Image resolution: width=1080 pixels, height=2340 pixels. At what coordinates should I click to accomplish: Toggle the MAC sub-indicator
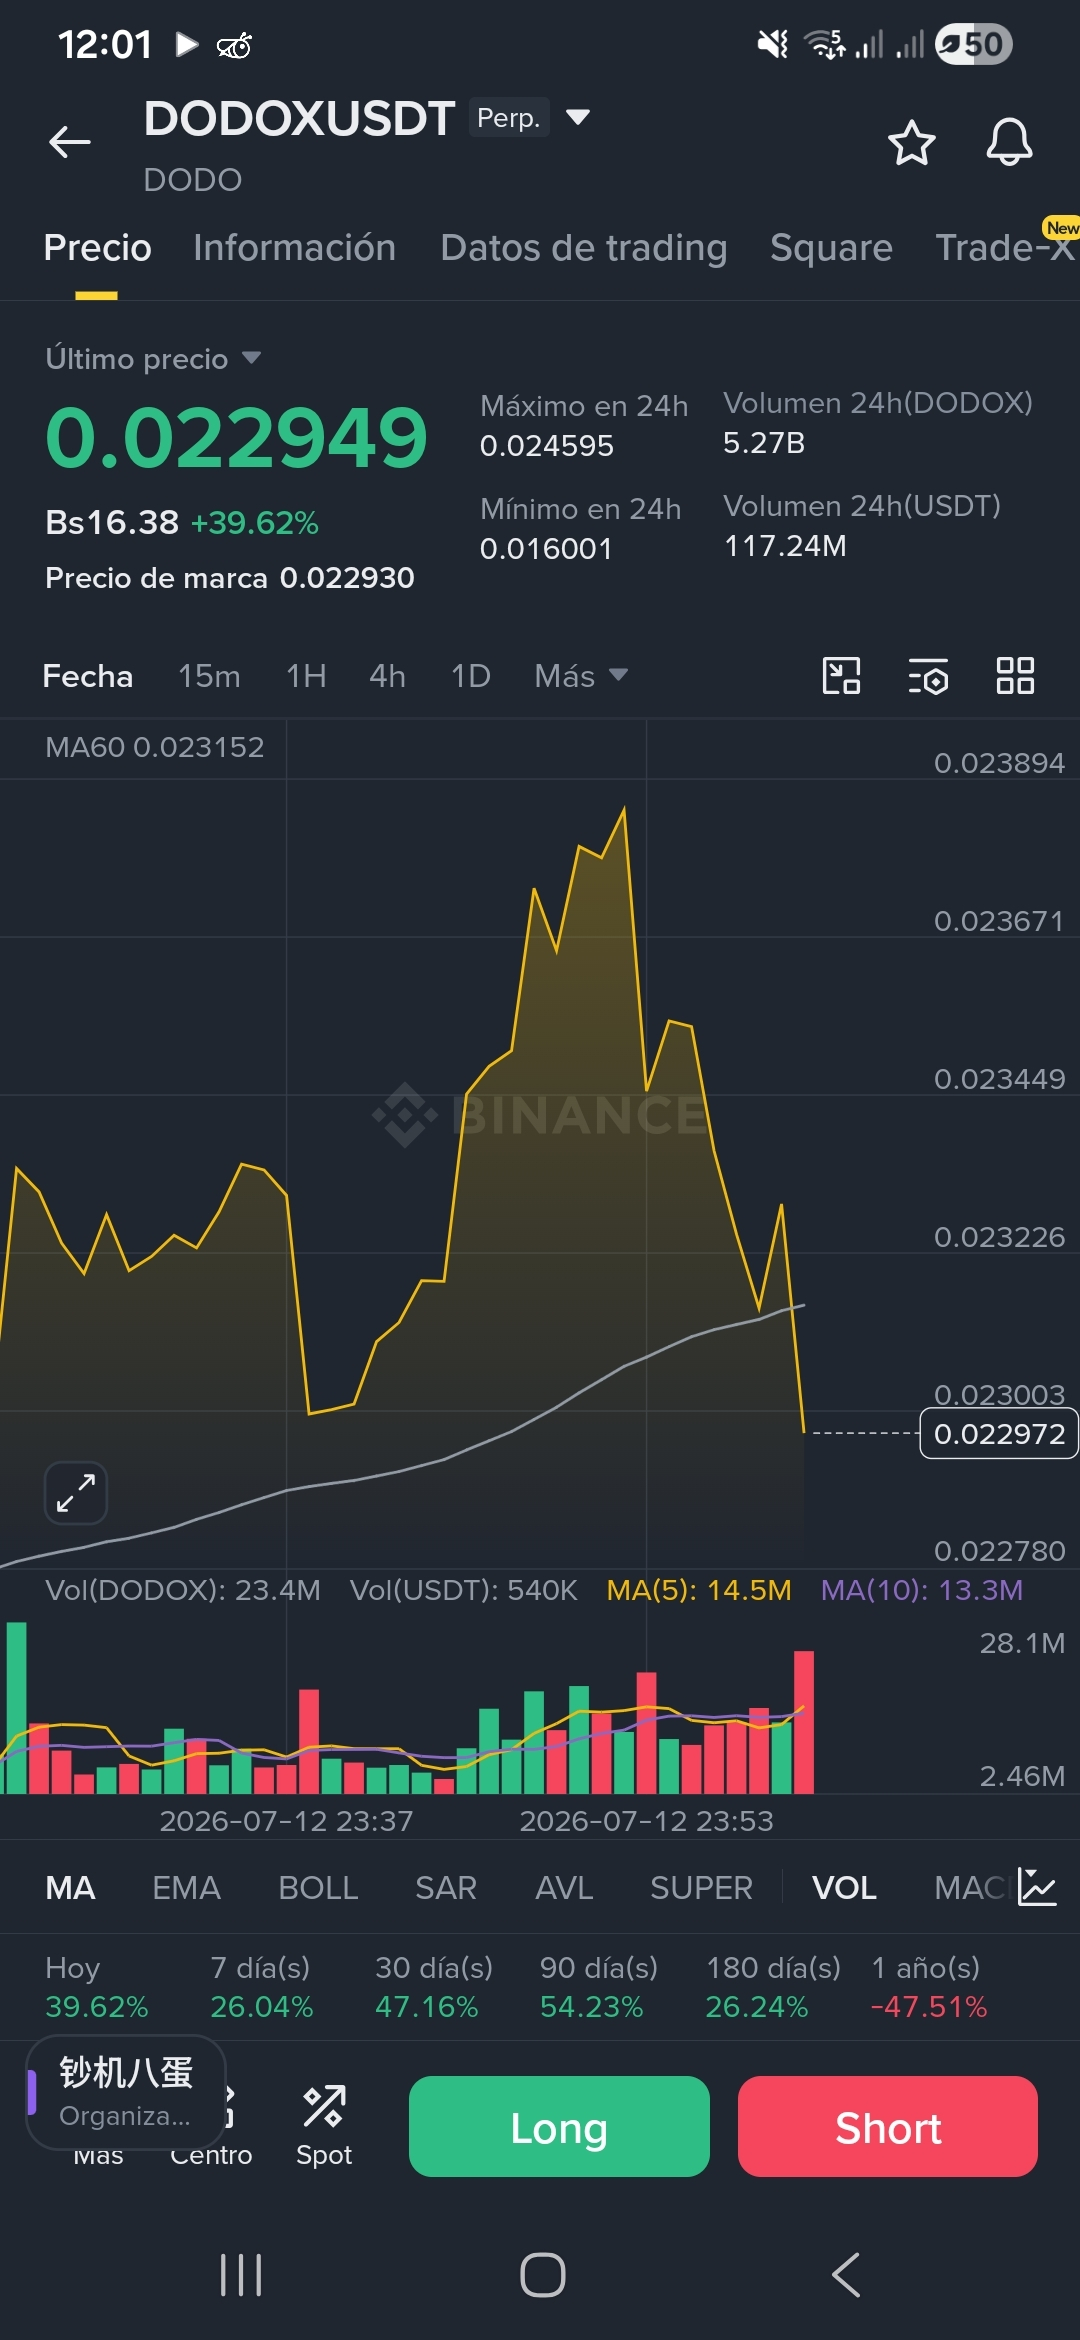(969, 1887)
